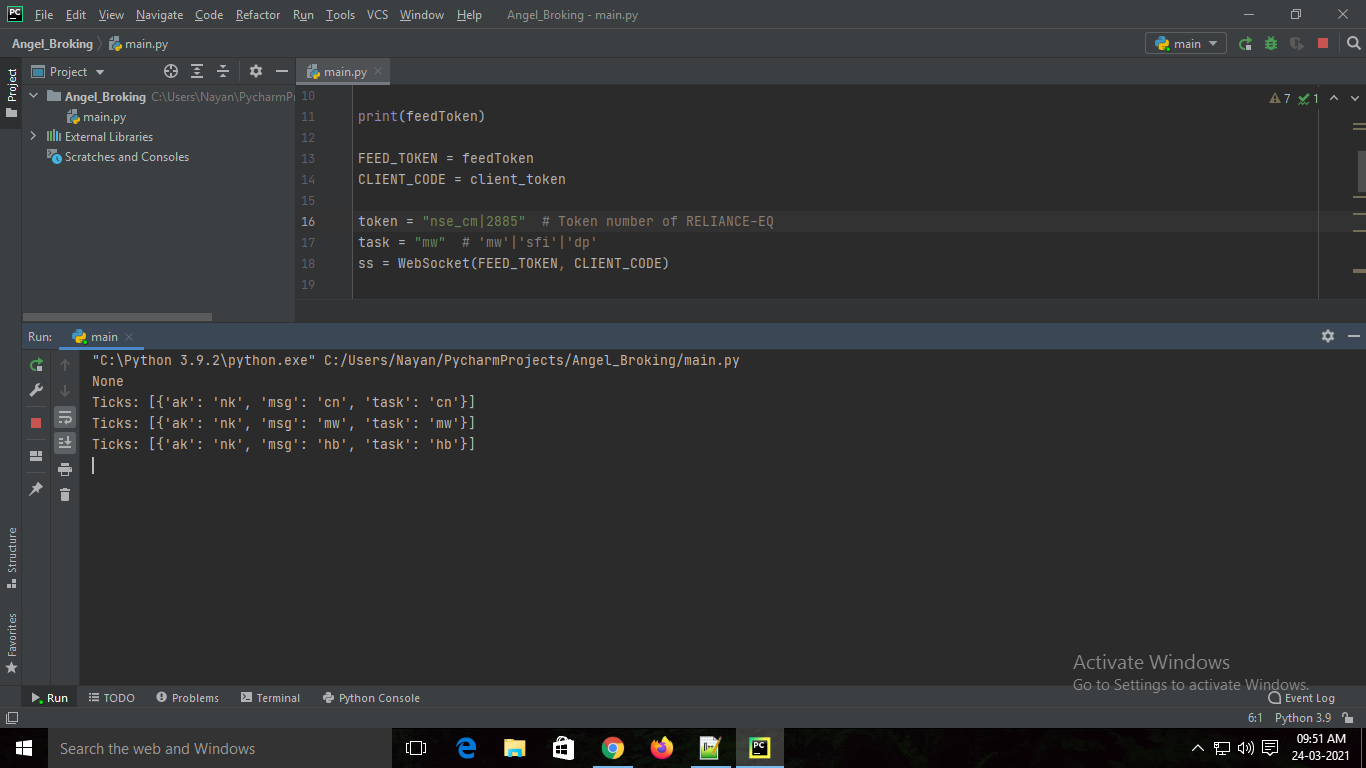1366x768 pixels.
Task: Open the Windows Start menu
Action: pos(24,748)
